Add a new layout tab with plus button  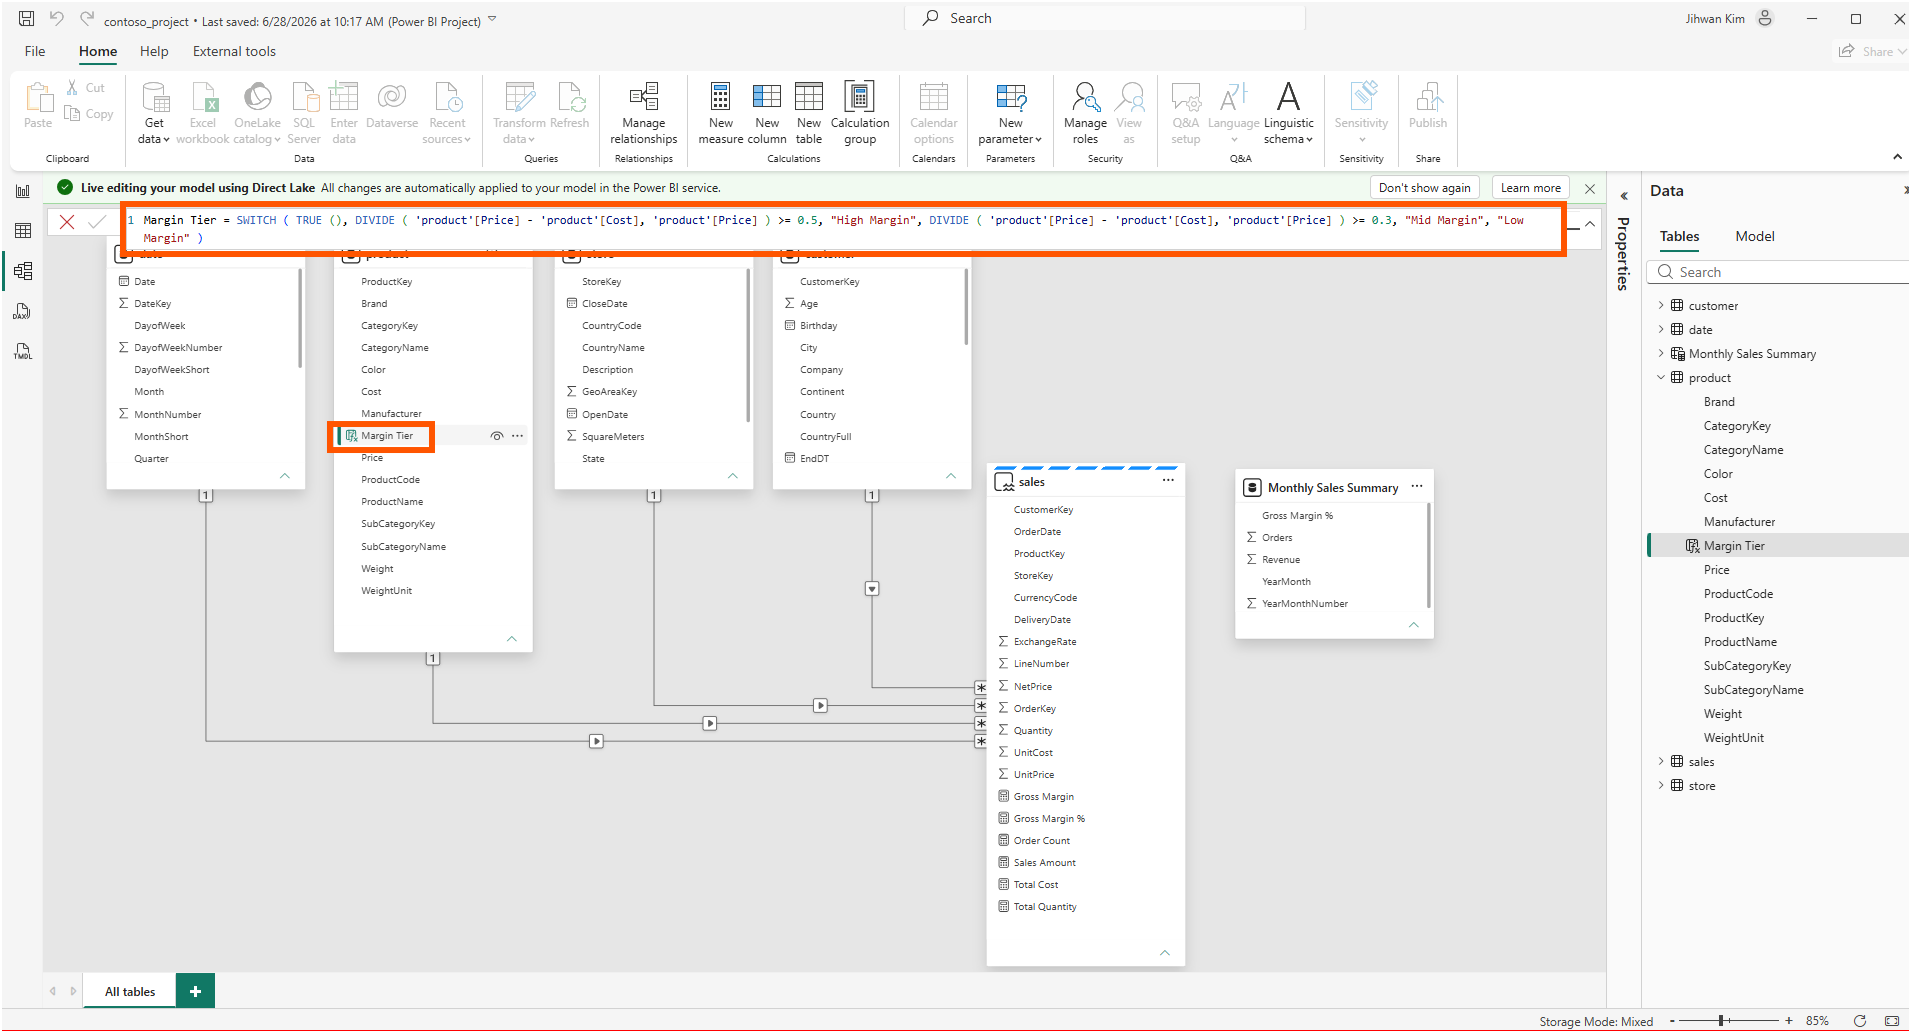point(195,991)
